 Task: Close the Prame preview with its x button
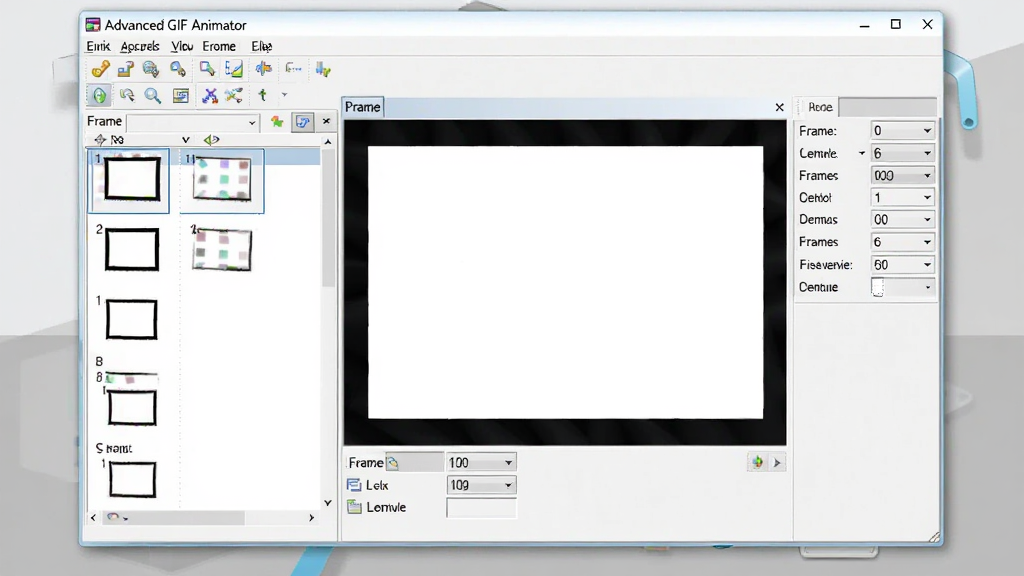coord(779,107)
